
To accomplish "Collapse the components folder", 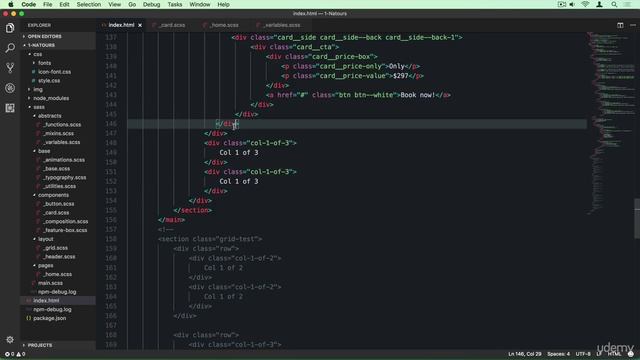I will coord(58,195).
